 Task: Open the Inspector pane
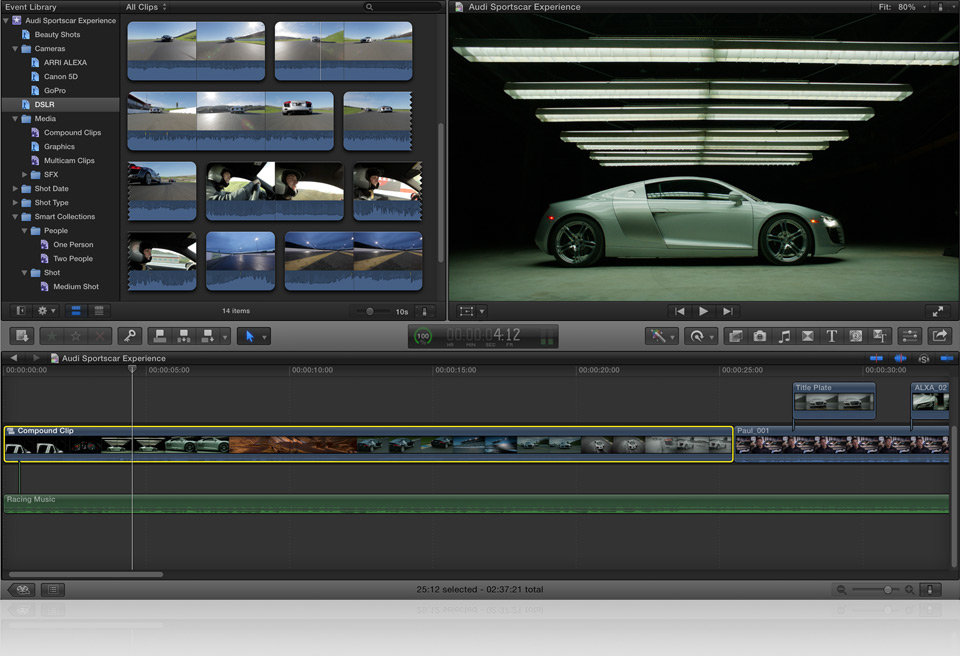[910, 336]
